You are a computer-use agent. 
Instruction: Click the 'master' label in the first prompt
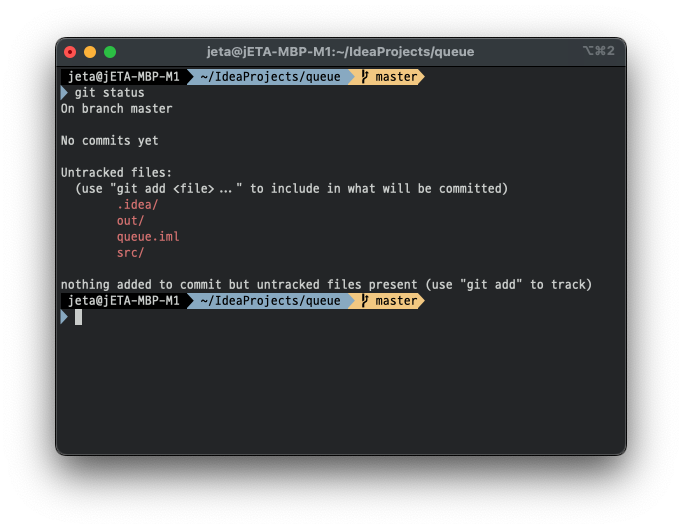[x=396, y=77]
